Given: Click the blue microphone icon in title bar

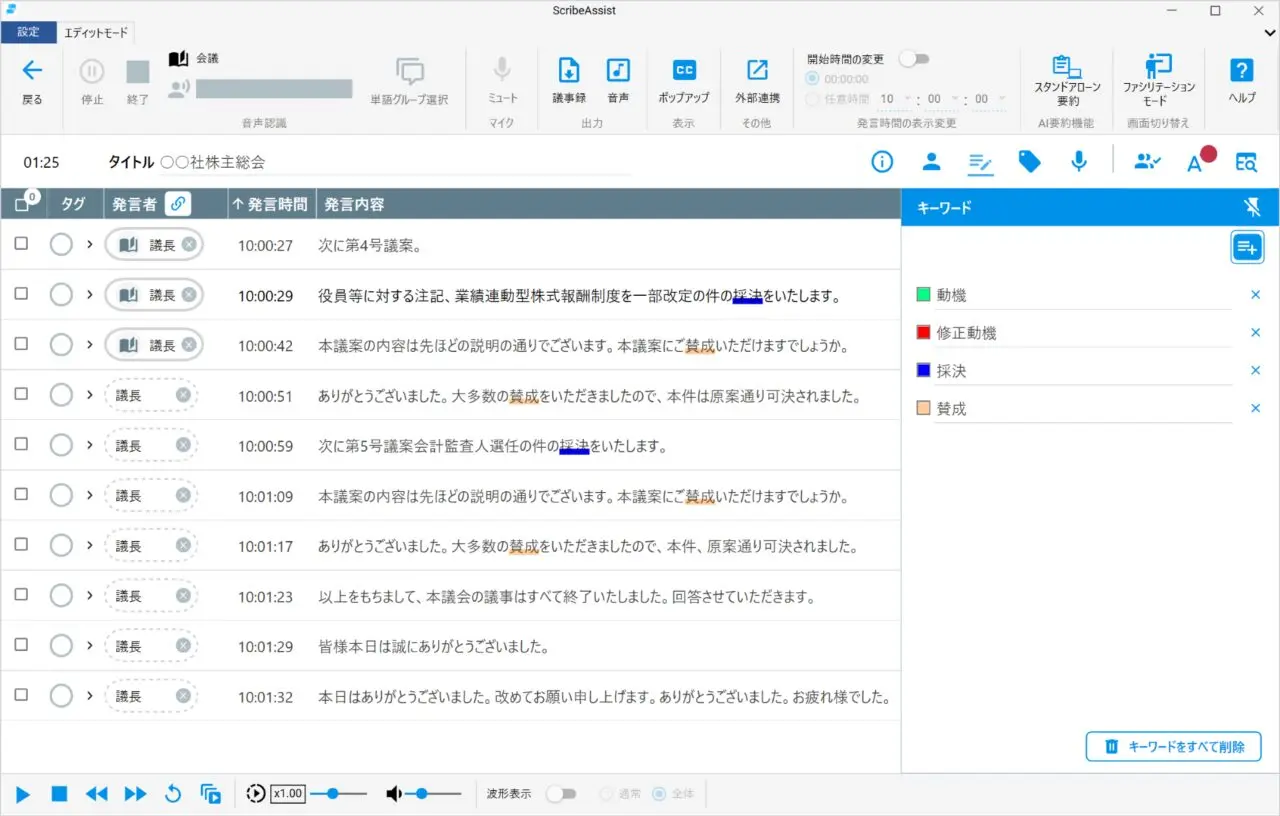Looking at the screenshot, I should (1078, 162).
